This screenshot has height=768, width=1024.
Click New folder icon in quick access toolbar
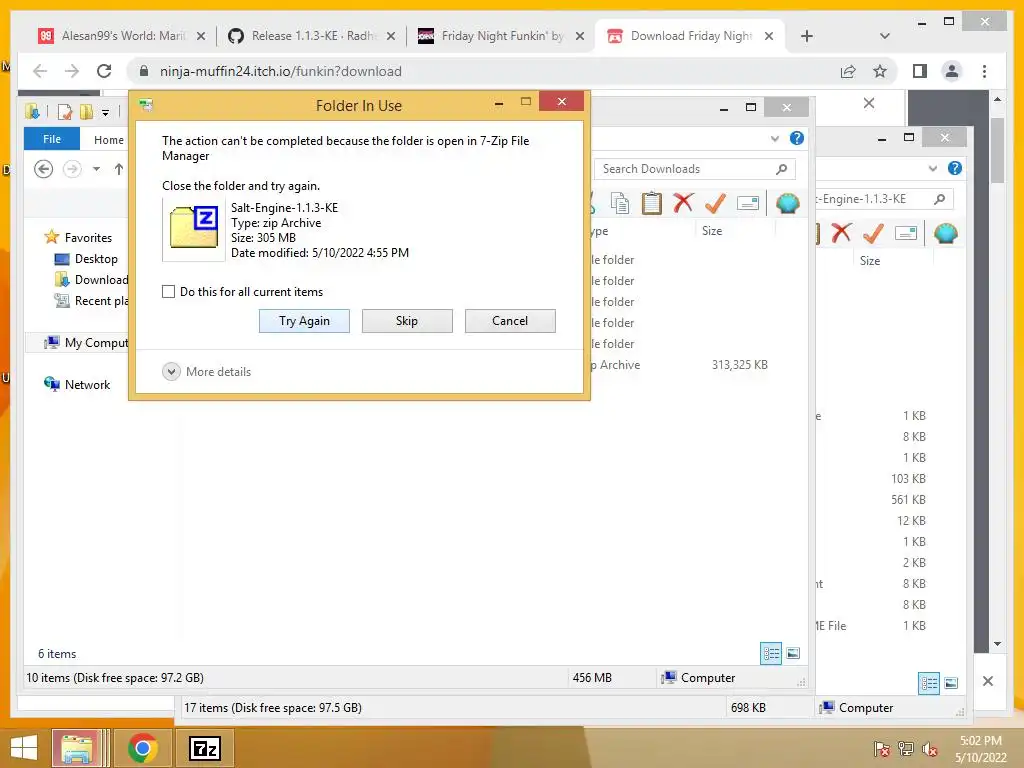86,112
